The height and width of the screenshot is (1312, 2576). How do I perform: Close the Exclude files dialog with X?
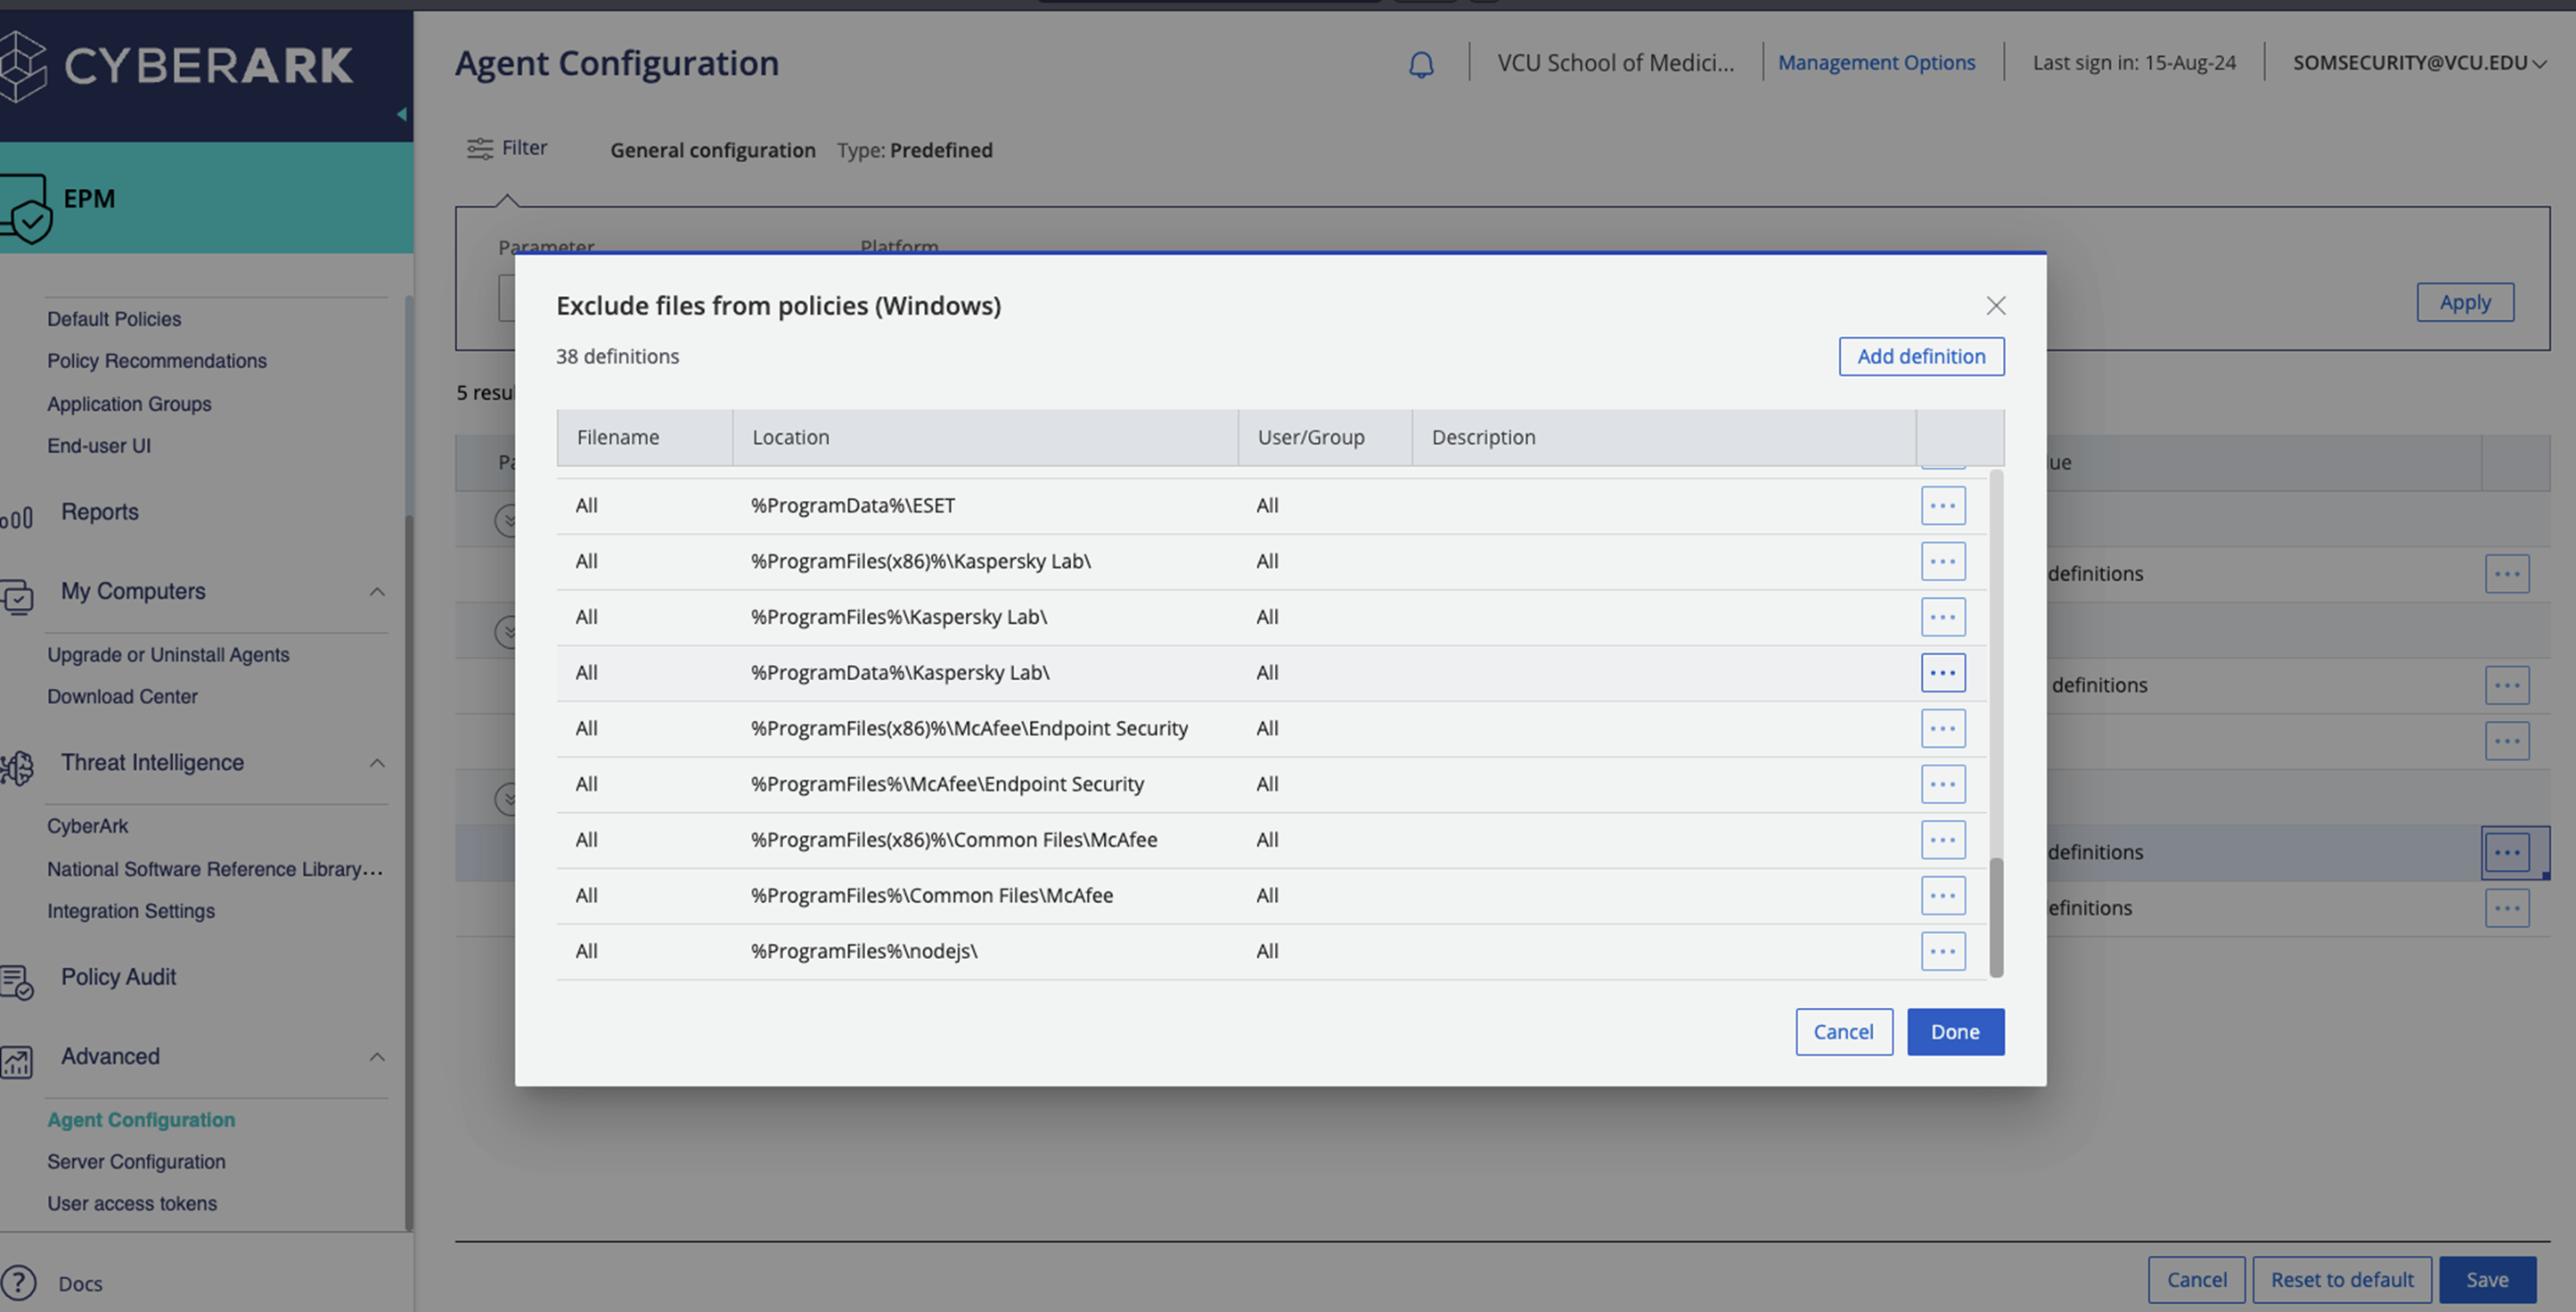[1995, 305]
